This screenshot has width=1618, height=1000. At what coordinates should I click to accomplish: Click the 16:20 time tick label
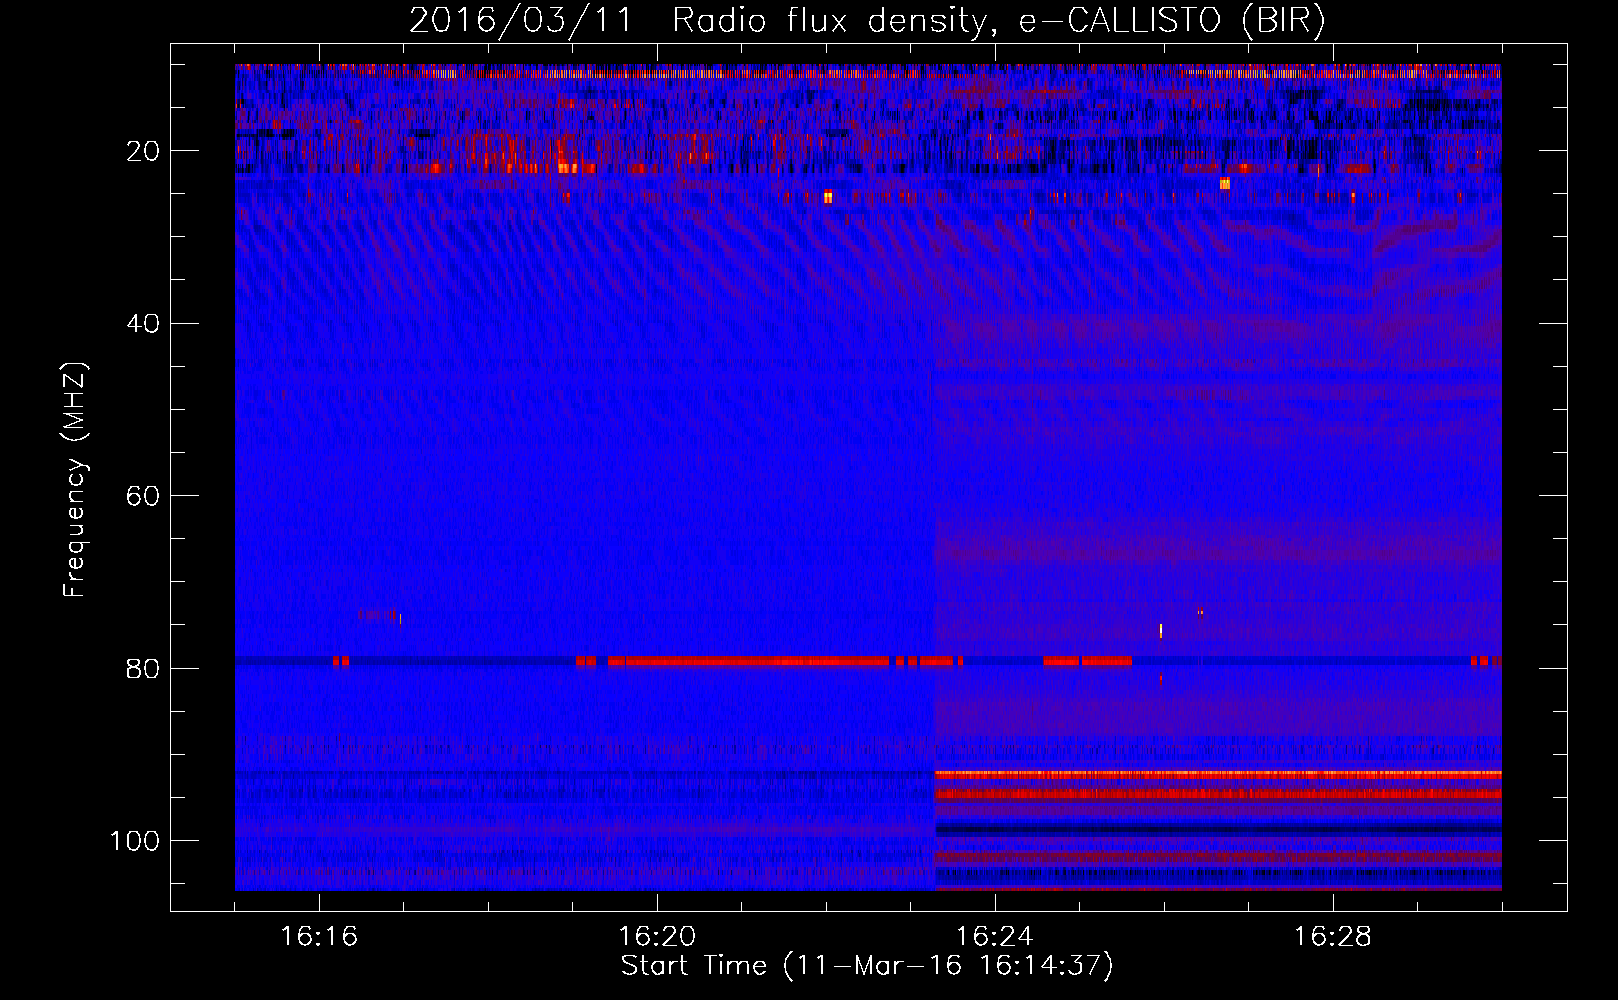pyautogui.click(x=657, y=937)
